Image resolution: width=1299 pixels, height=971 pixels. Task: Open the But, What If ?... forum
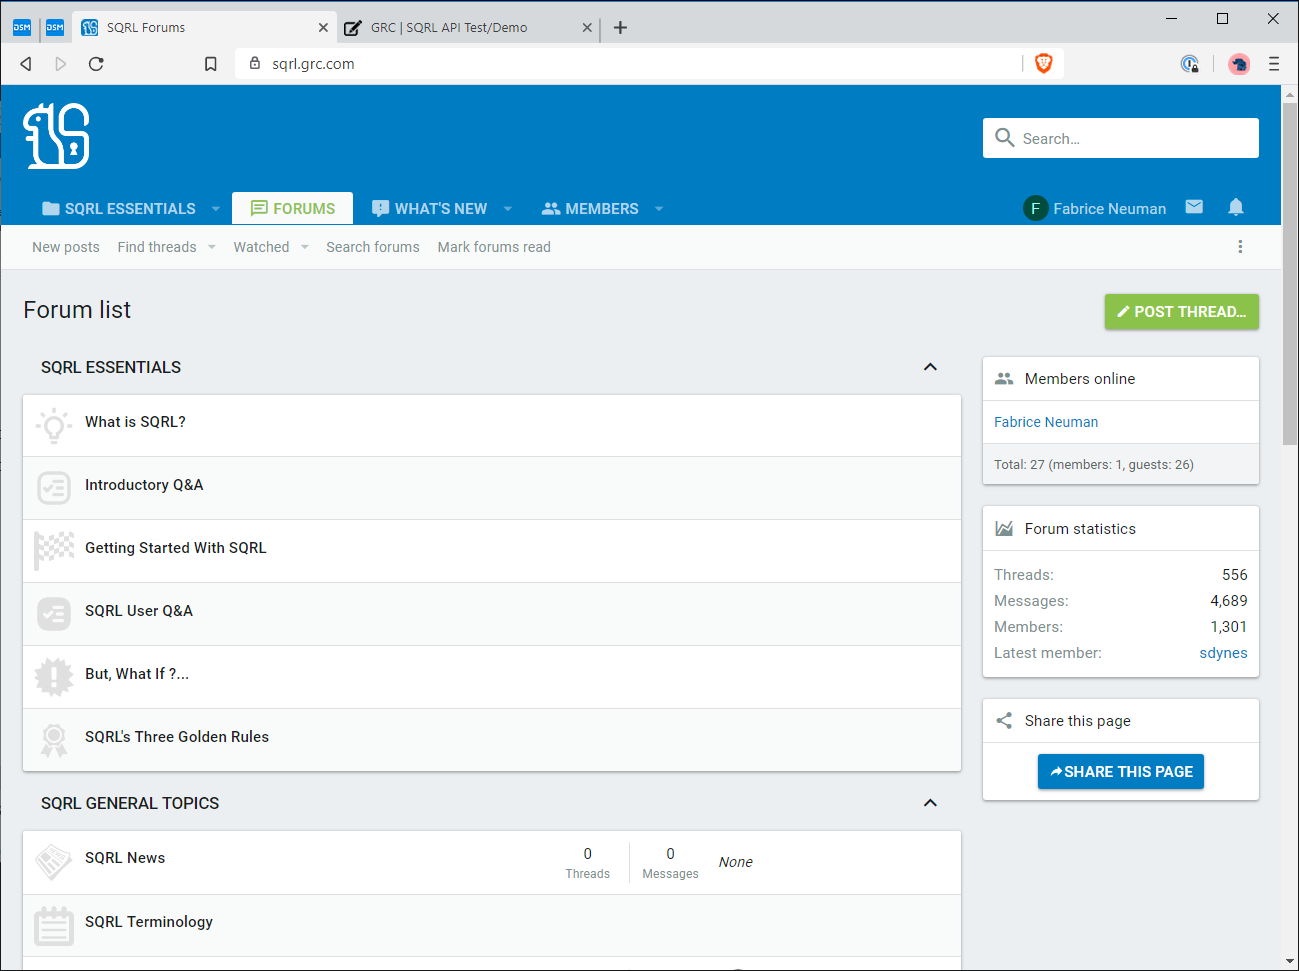coord(137,674)
